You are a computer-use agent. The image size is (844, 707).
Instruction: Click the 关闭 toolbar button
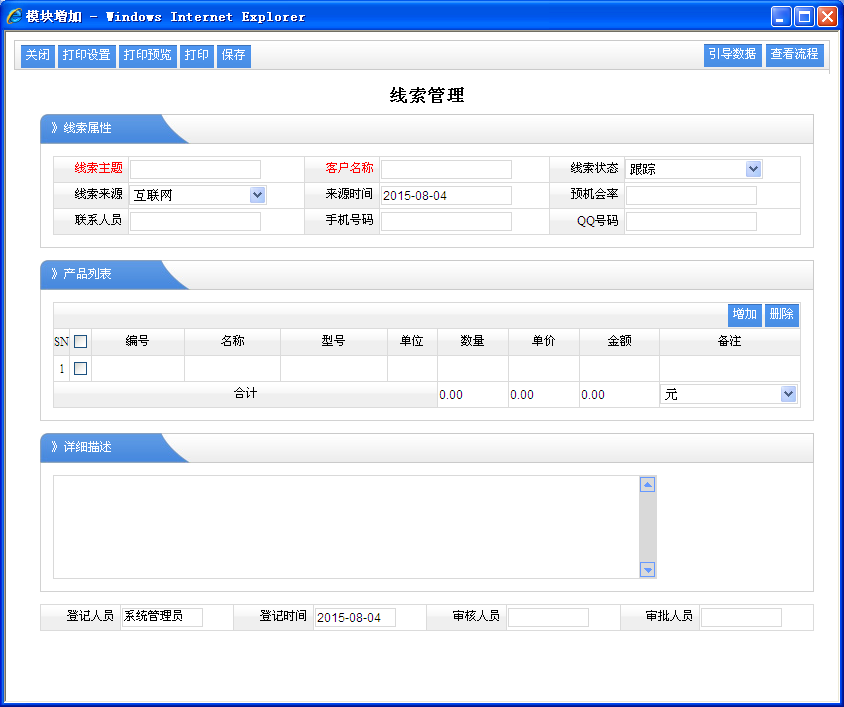coord(37,56)
